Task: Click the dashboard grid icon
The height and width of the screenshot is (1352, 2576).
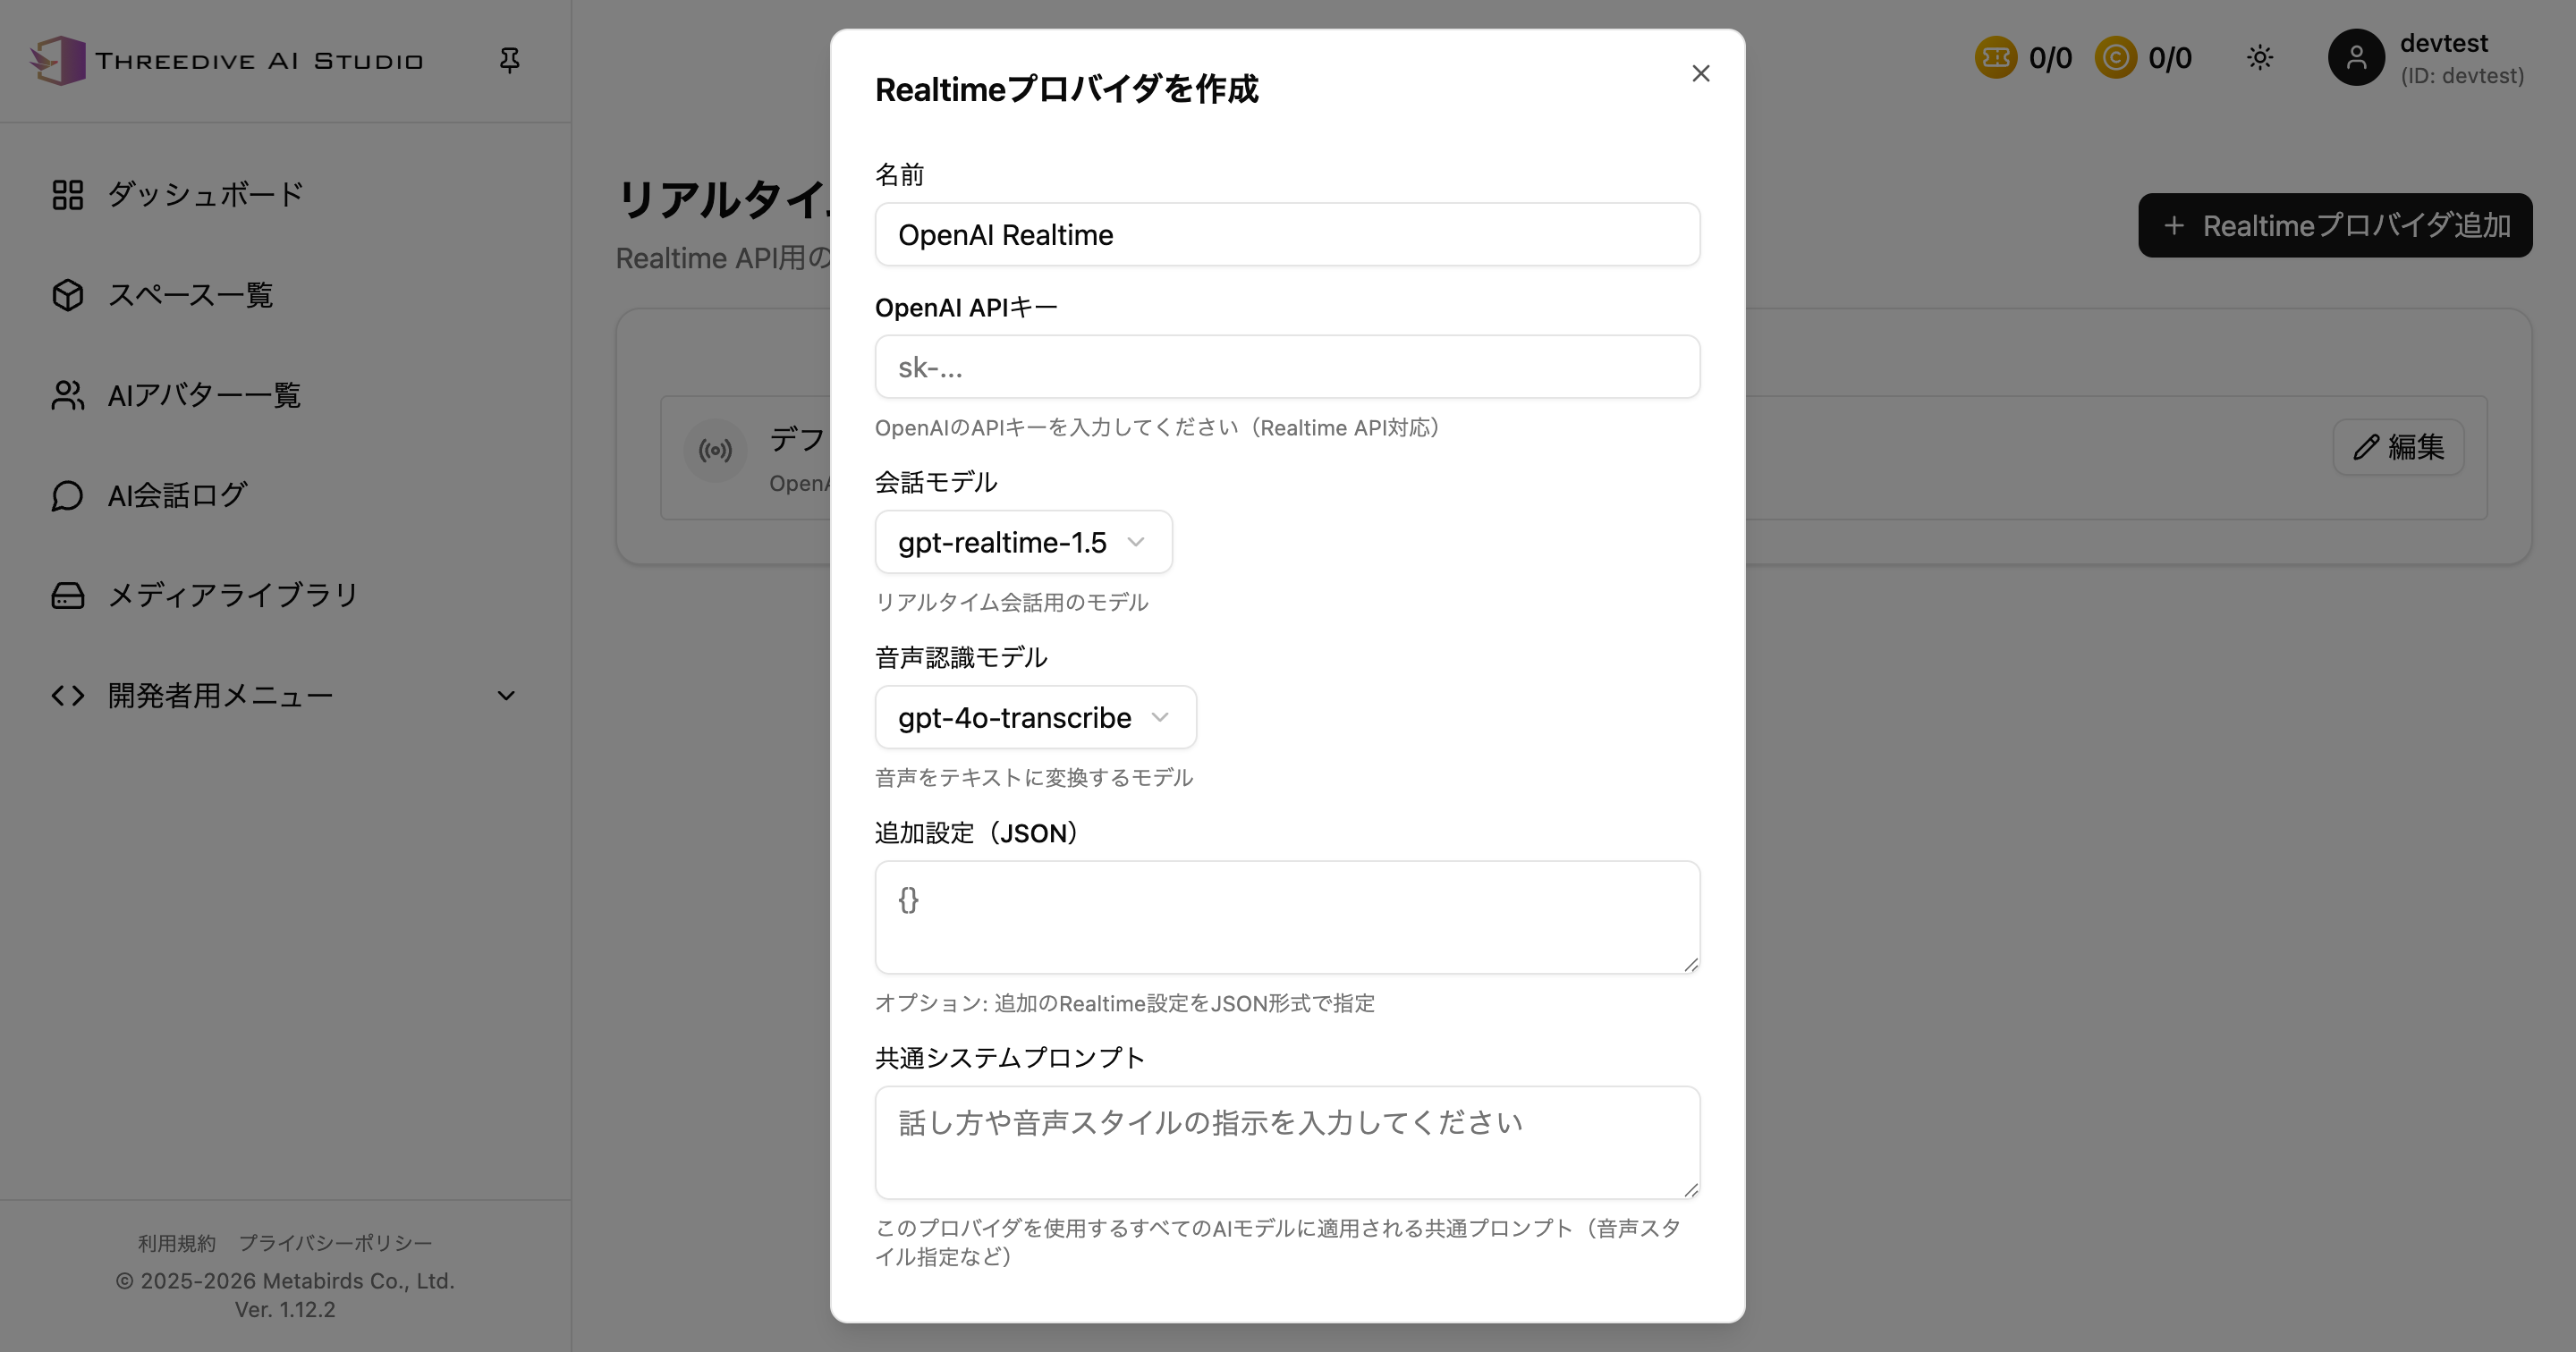Action: 67,194
